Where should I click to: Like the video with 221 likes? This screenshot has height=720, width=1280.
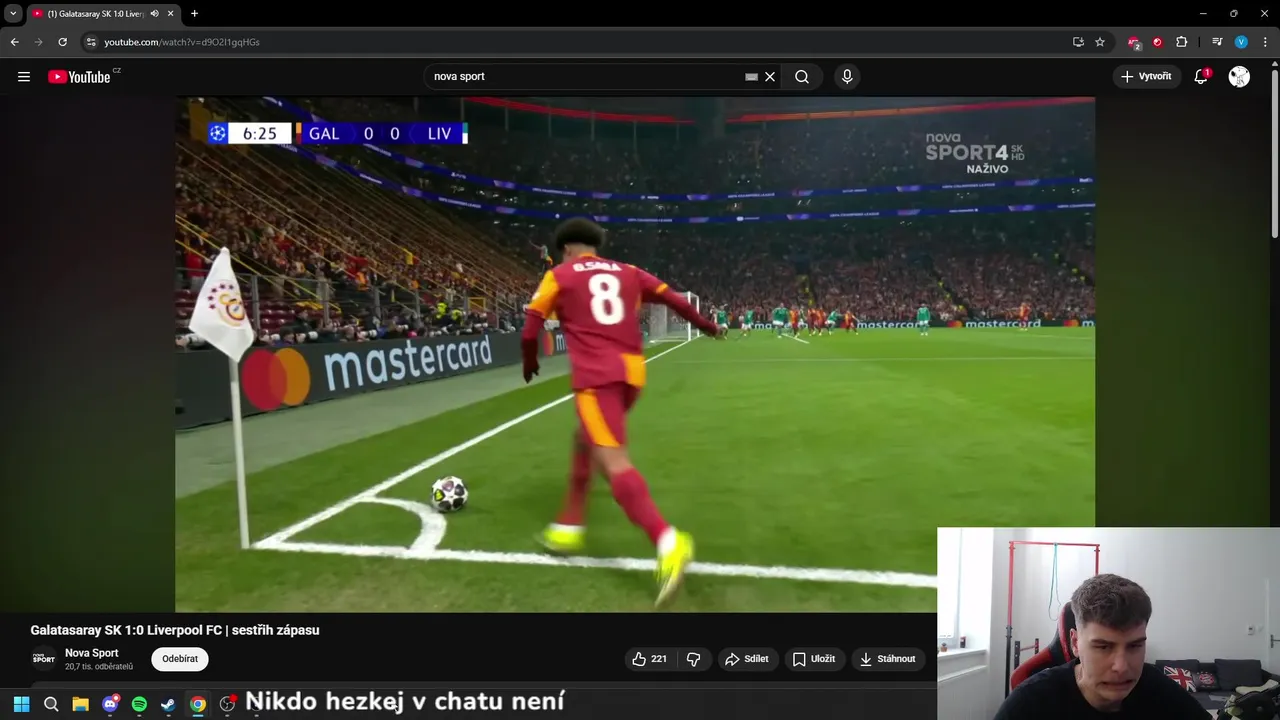click(x=650, y=659)
